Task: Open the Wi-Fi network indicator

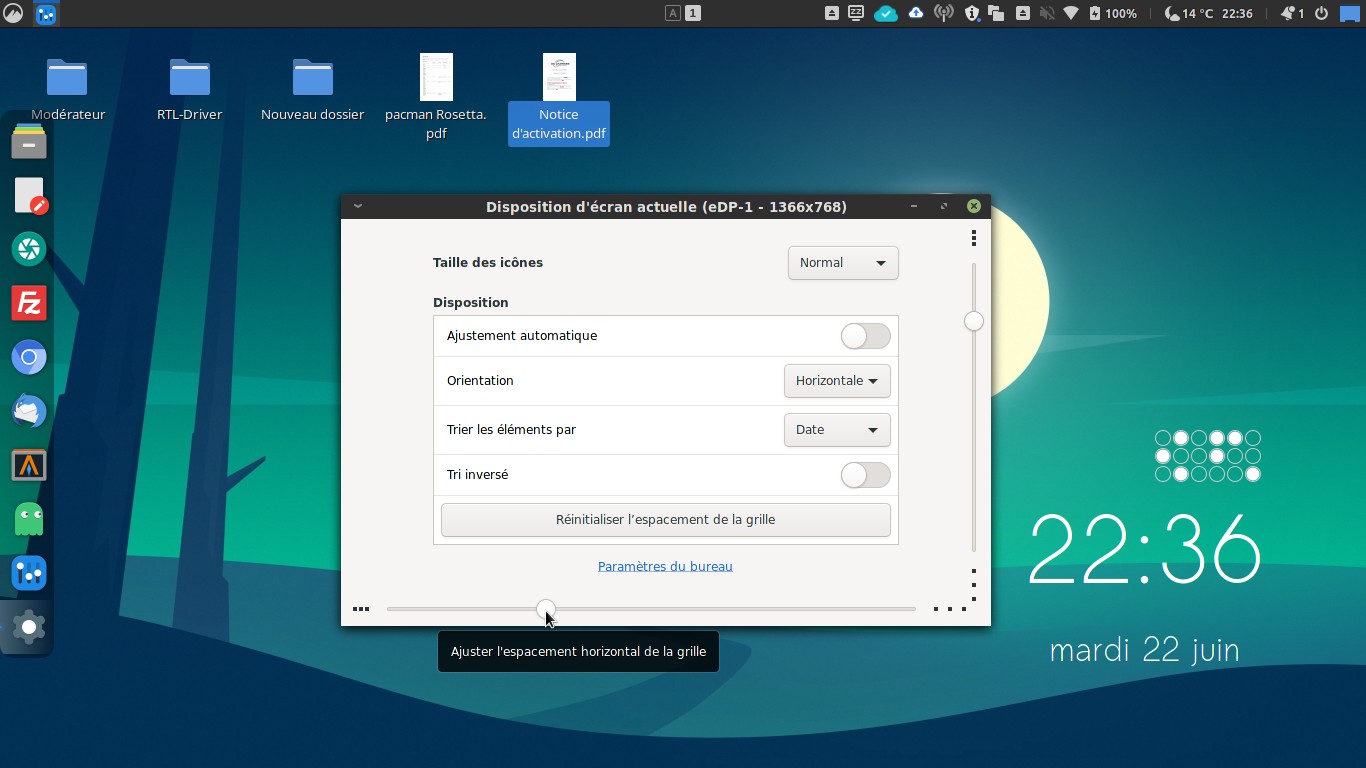Action: pos(1071,13)
